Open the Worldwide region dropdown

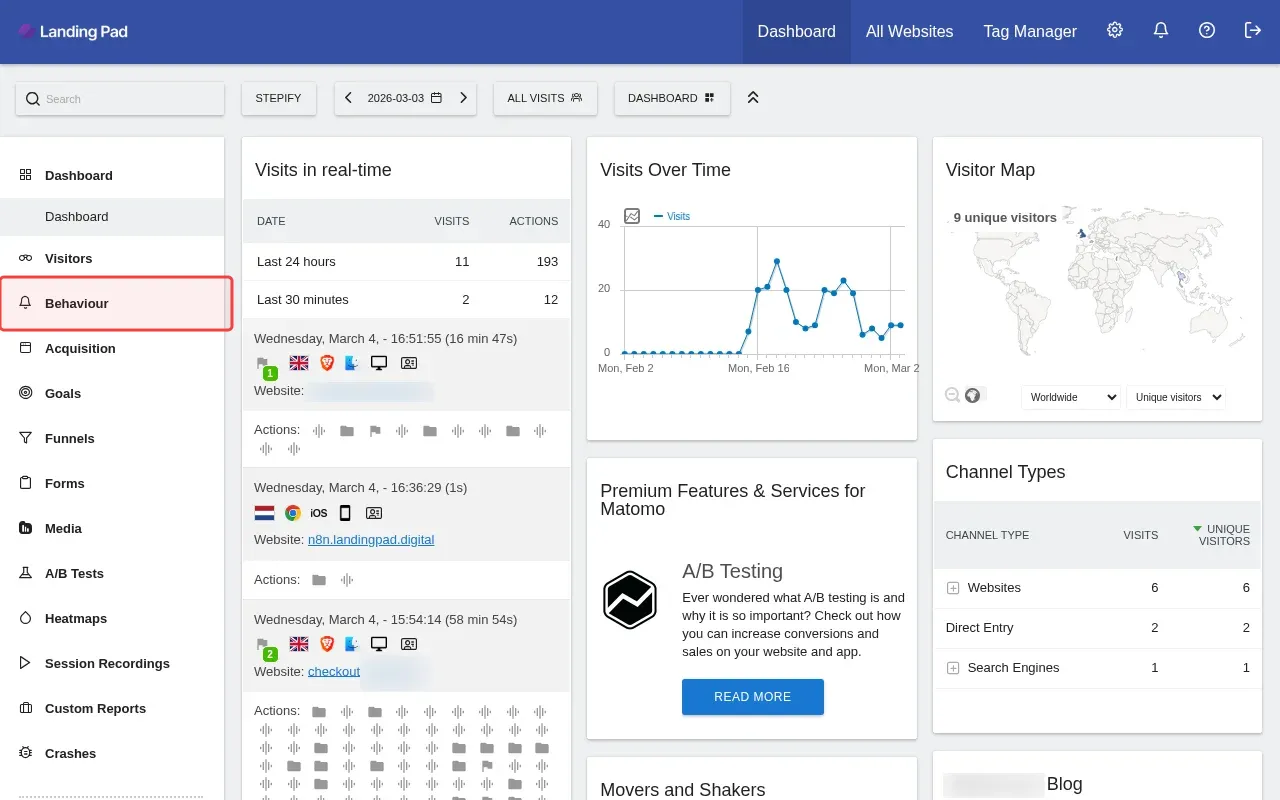coord(1070,397)
